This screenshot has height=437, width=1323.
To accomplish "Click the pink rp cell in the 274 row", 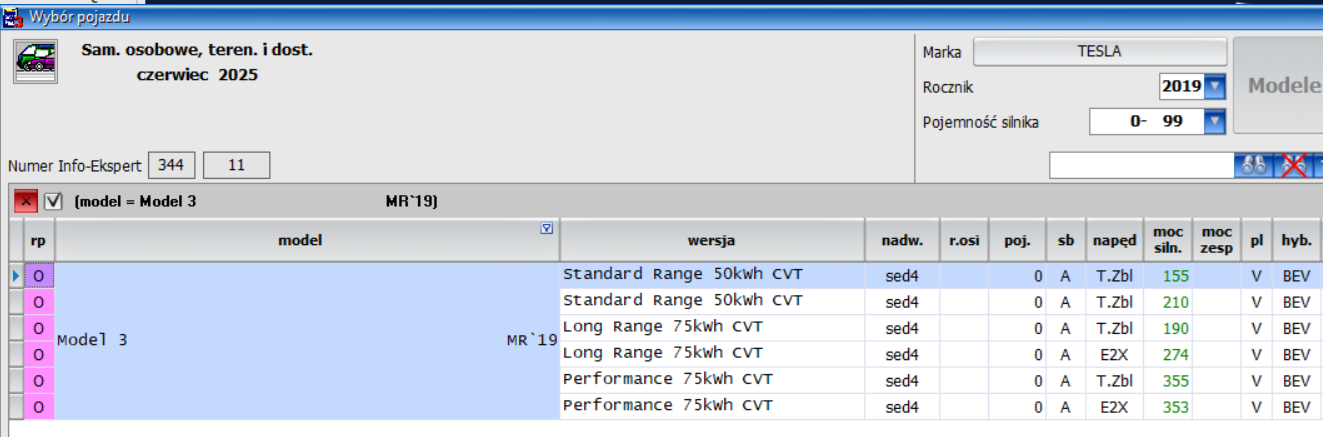I will [x=38, y=354].
